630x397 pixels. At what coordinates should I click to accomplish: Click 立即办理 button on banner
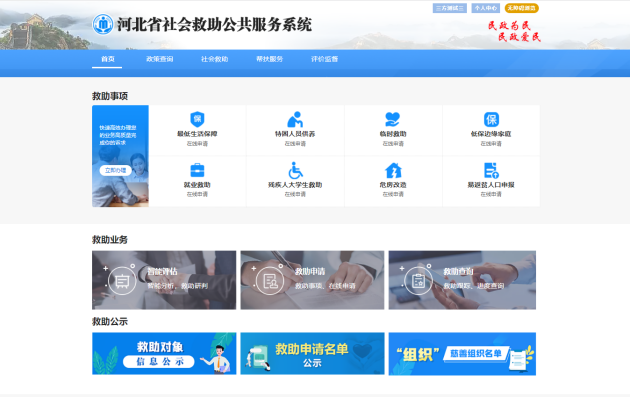[x=115, y=170]
